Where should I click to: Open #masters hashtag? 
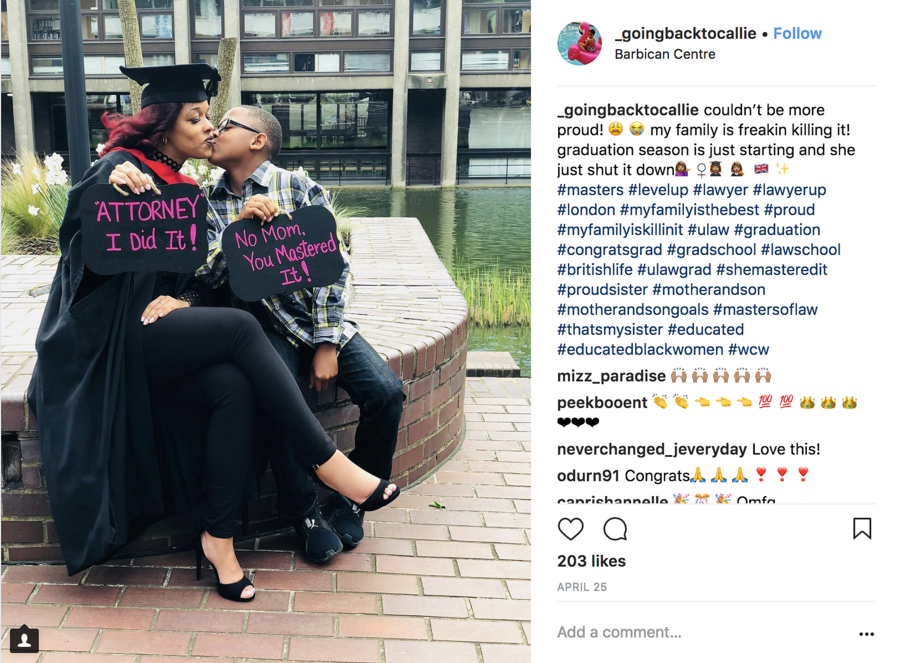click(590, 189)
